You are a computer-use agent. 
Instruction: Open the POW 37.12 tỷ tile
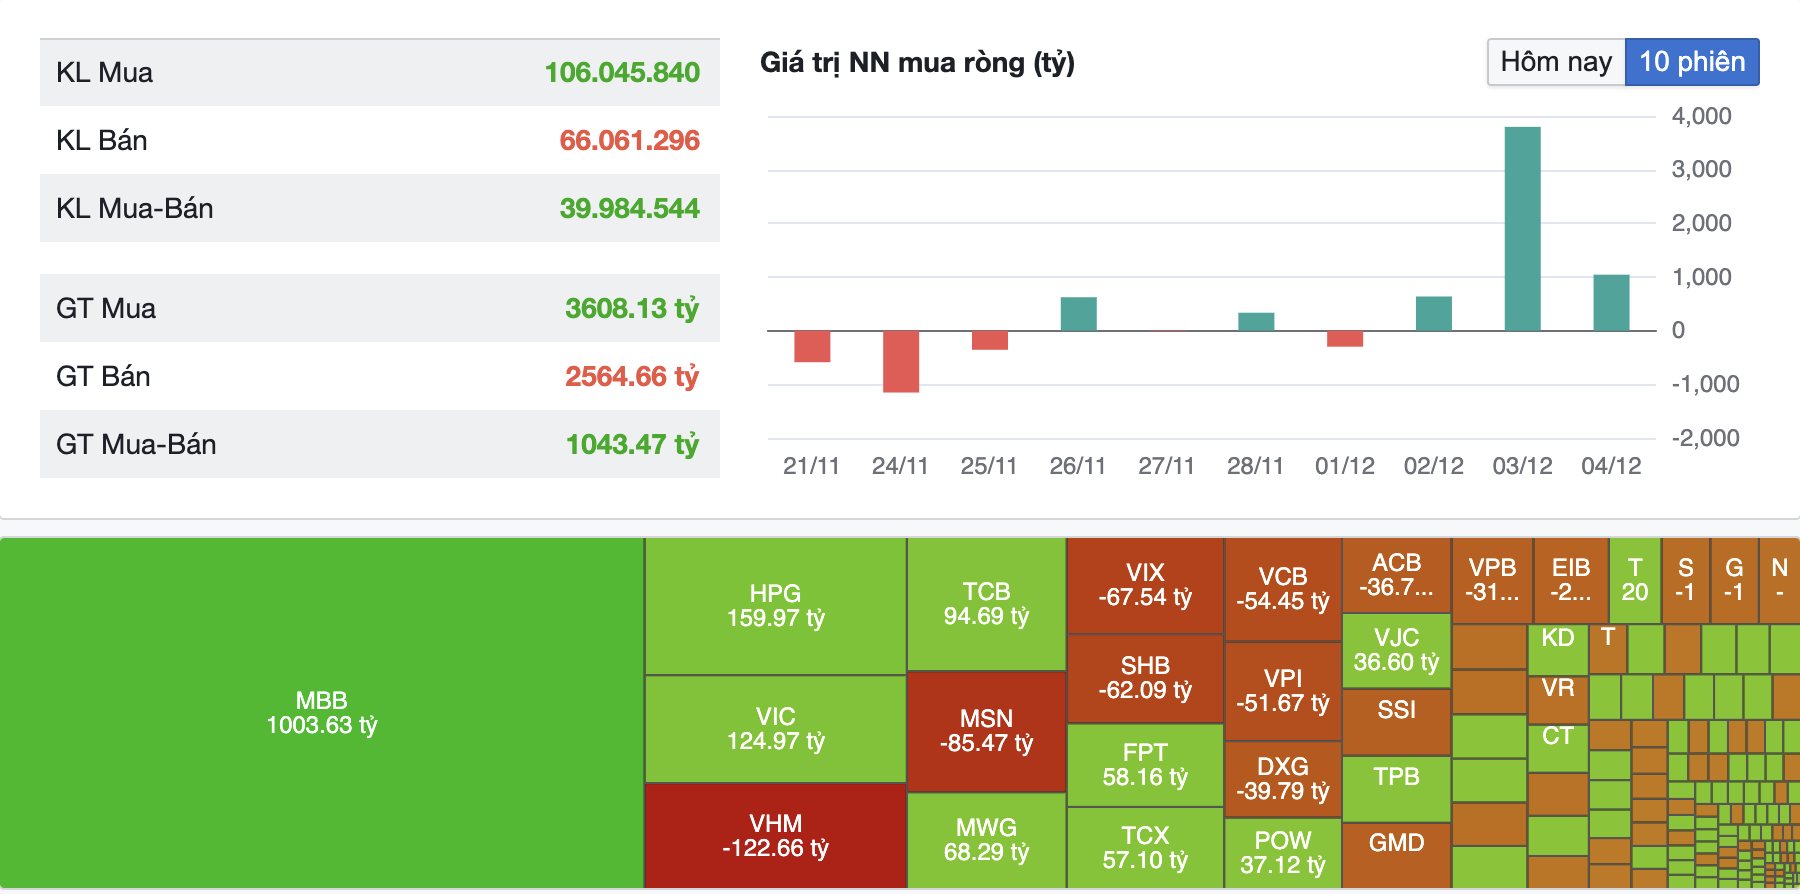coord(1282,853)
